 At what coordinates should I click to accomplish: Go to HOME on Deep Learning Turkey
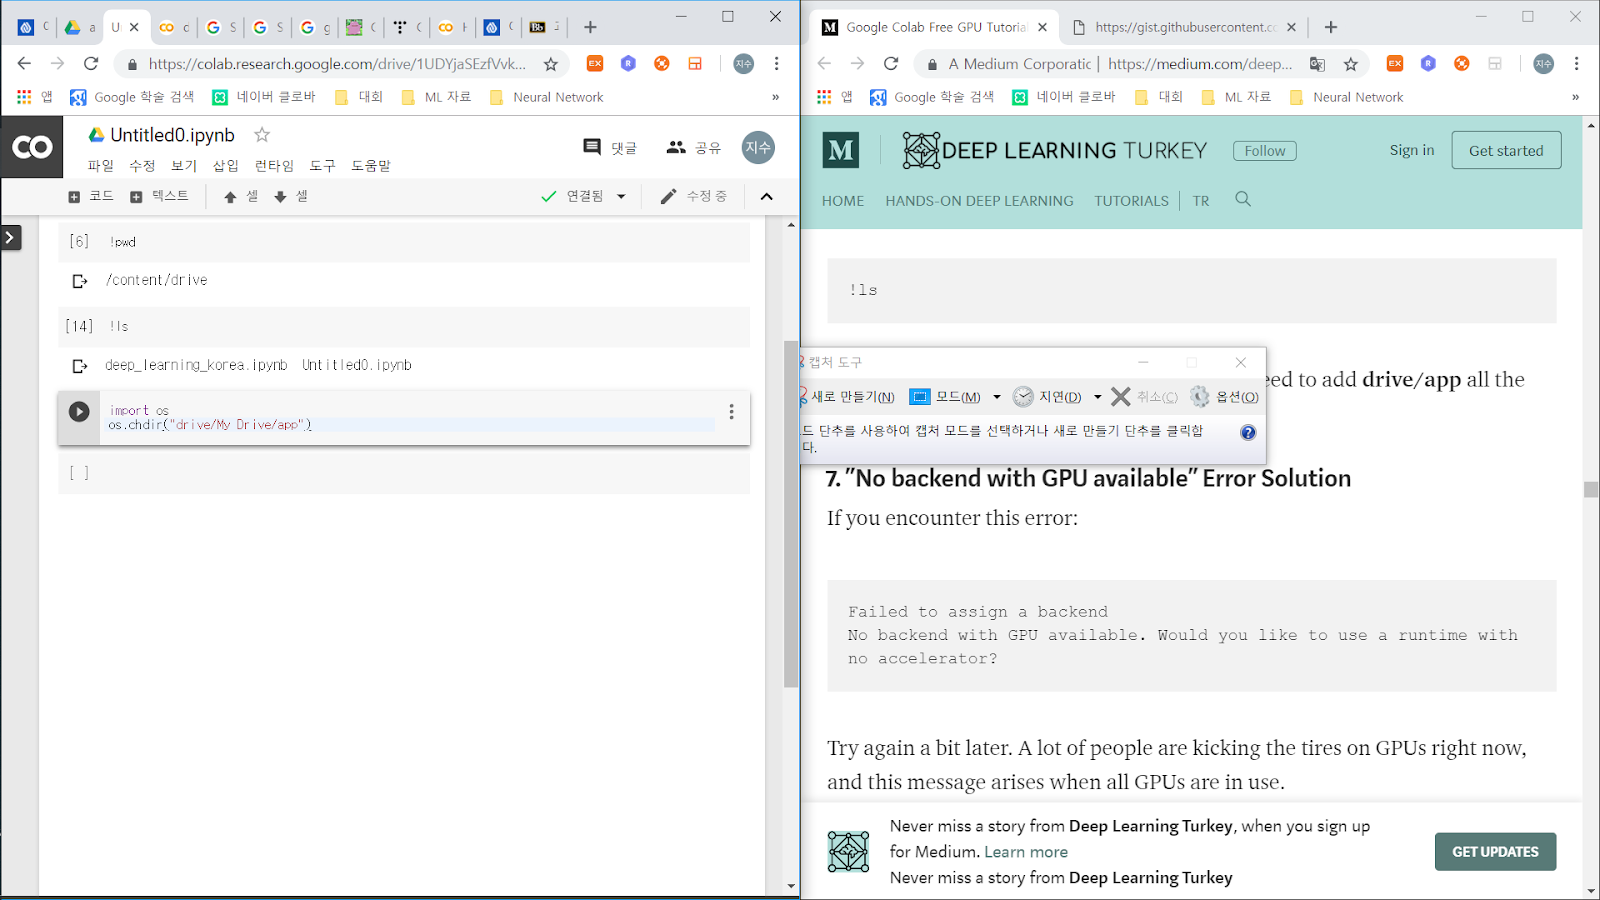(843, 201)
